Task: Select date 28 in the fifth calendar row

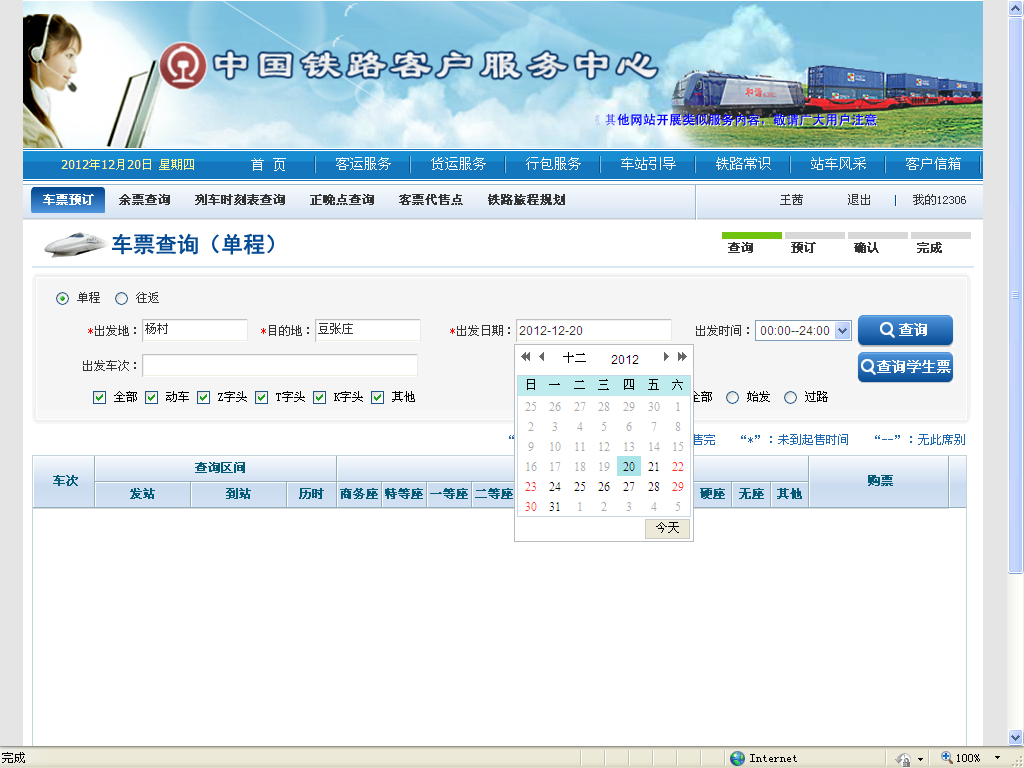Action: (x=654, y=487)
